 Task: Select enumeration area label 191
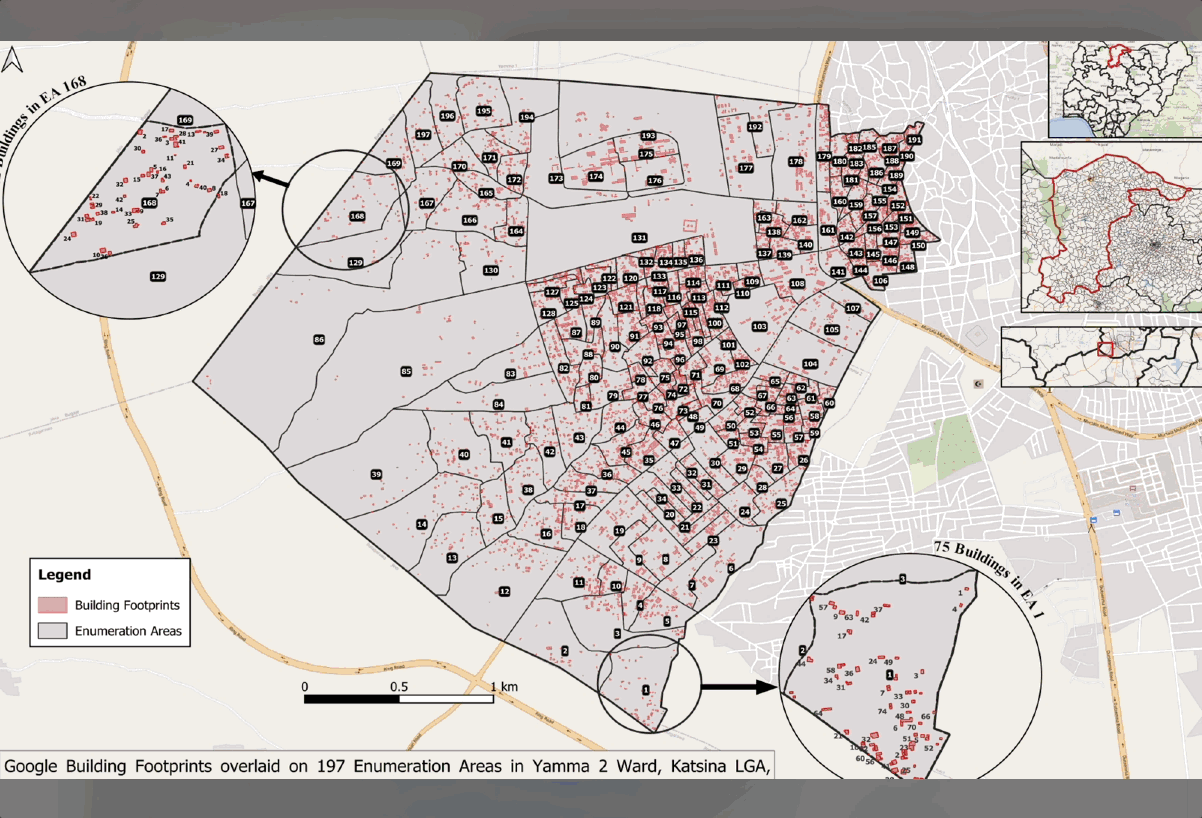(x=914, y=140)
